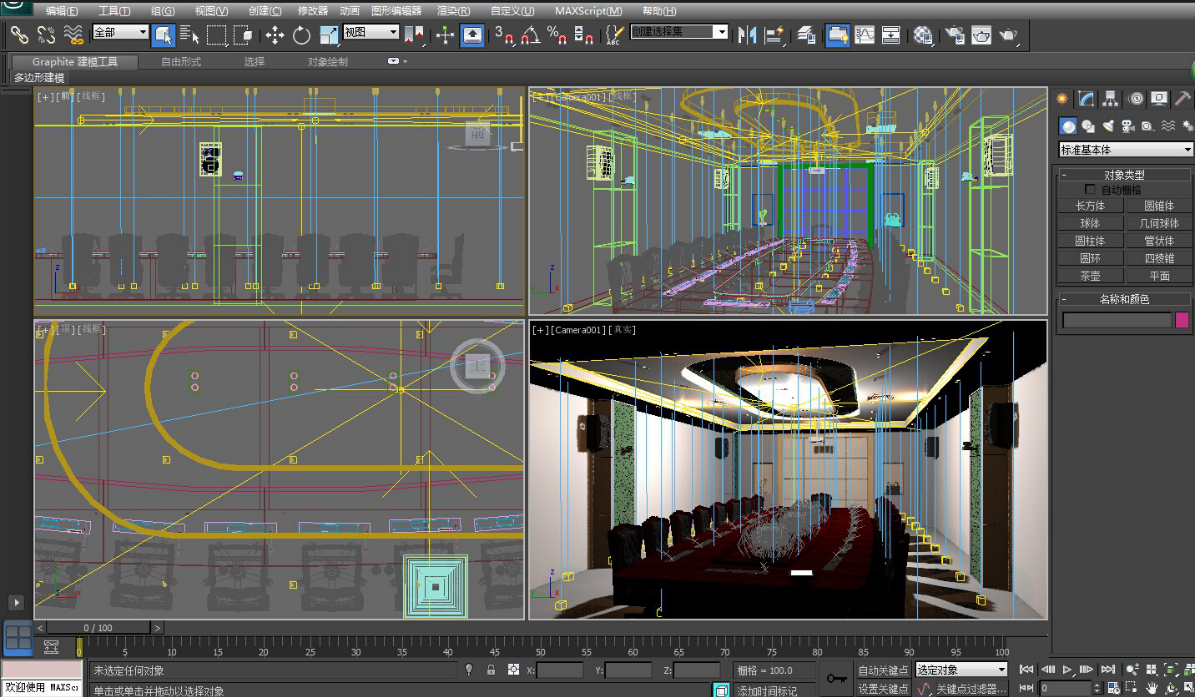The height and width of the screenshot is (697, 1195).
Task: Click the object name input field
Action: tap(1117, 320)
